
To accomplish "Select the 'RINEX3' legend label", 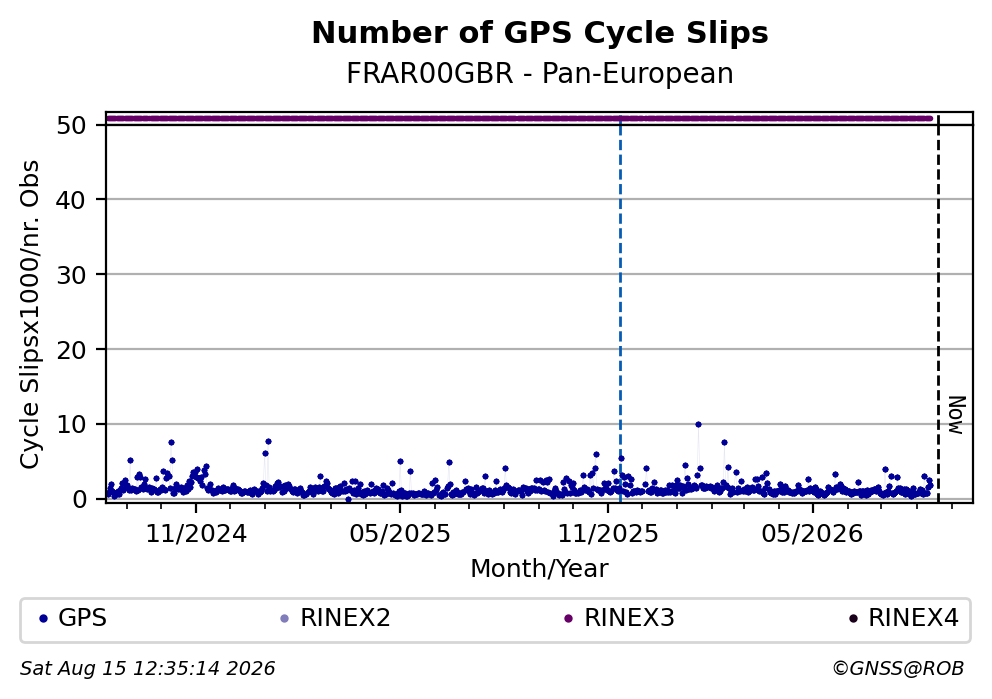I will [629, 618].
